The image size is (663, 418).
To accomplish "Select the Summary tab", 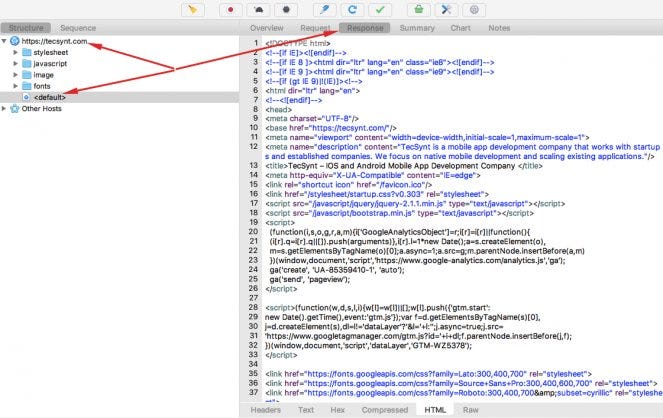I will pyautogui.click(x=417, y=28).
